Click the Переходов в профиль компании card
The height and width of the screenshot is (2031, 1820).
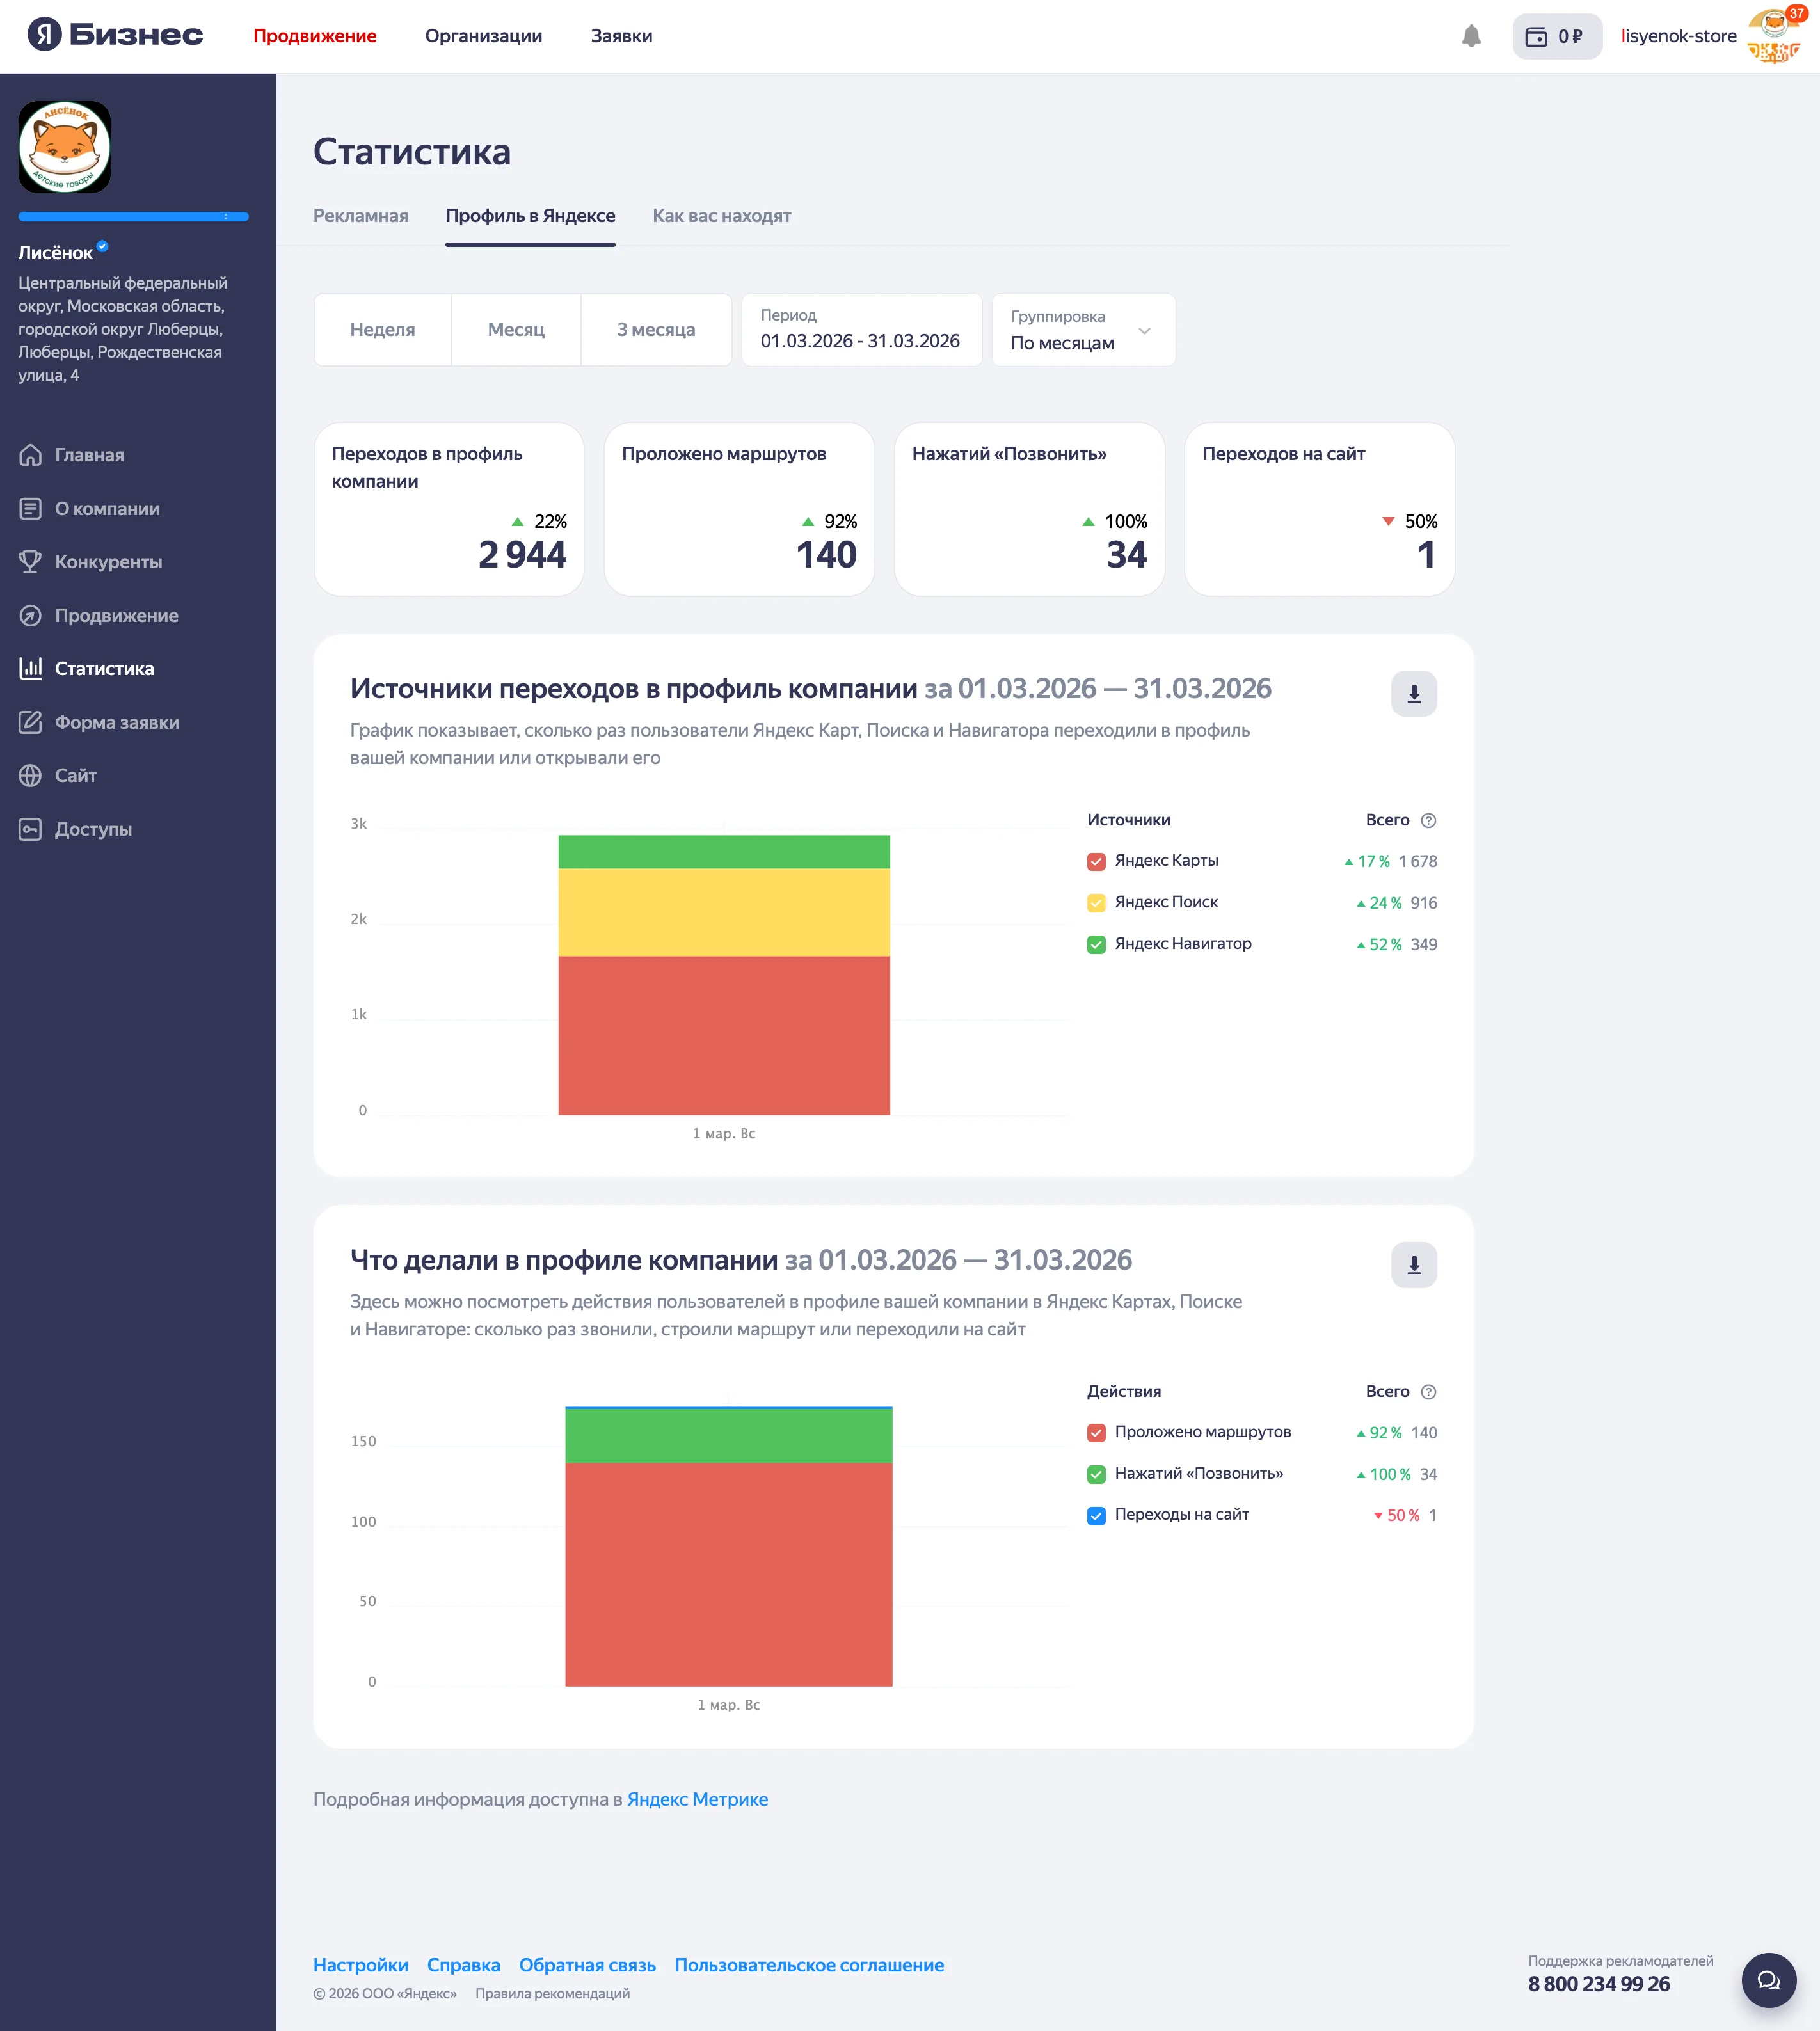(x=449, y=509)
